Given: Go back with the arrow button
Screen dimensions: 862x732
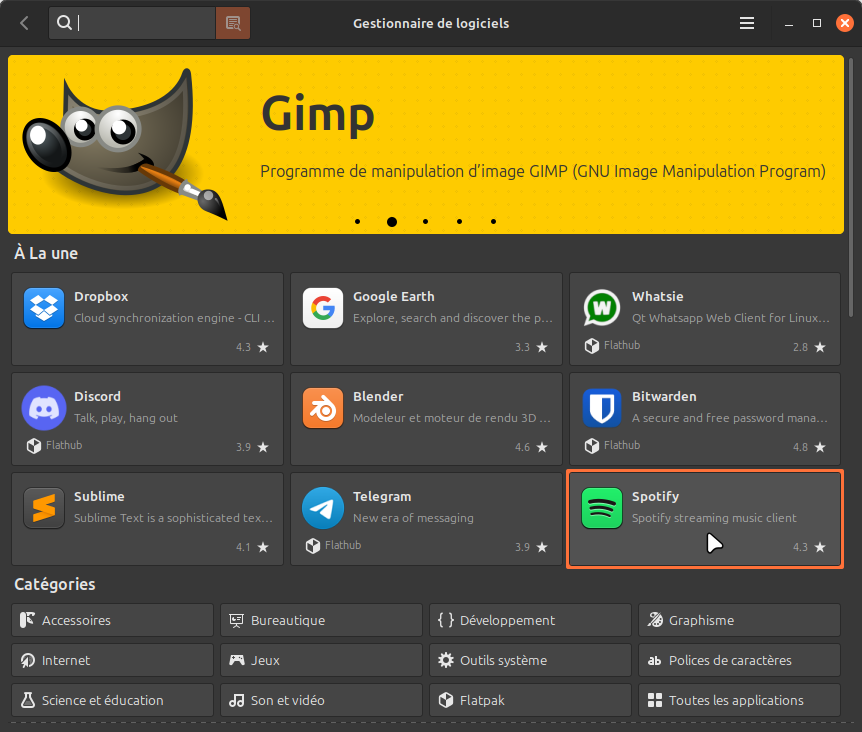Looking at the screenshot, I should pyautogui.click(x=24, y=23).
